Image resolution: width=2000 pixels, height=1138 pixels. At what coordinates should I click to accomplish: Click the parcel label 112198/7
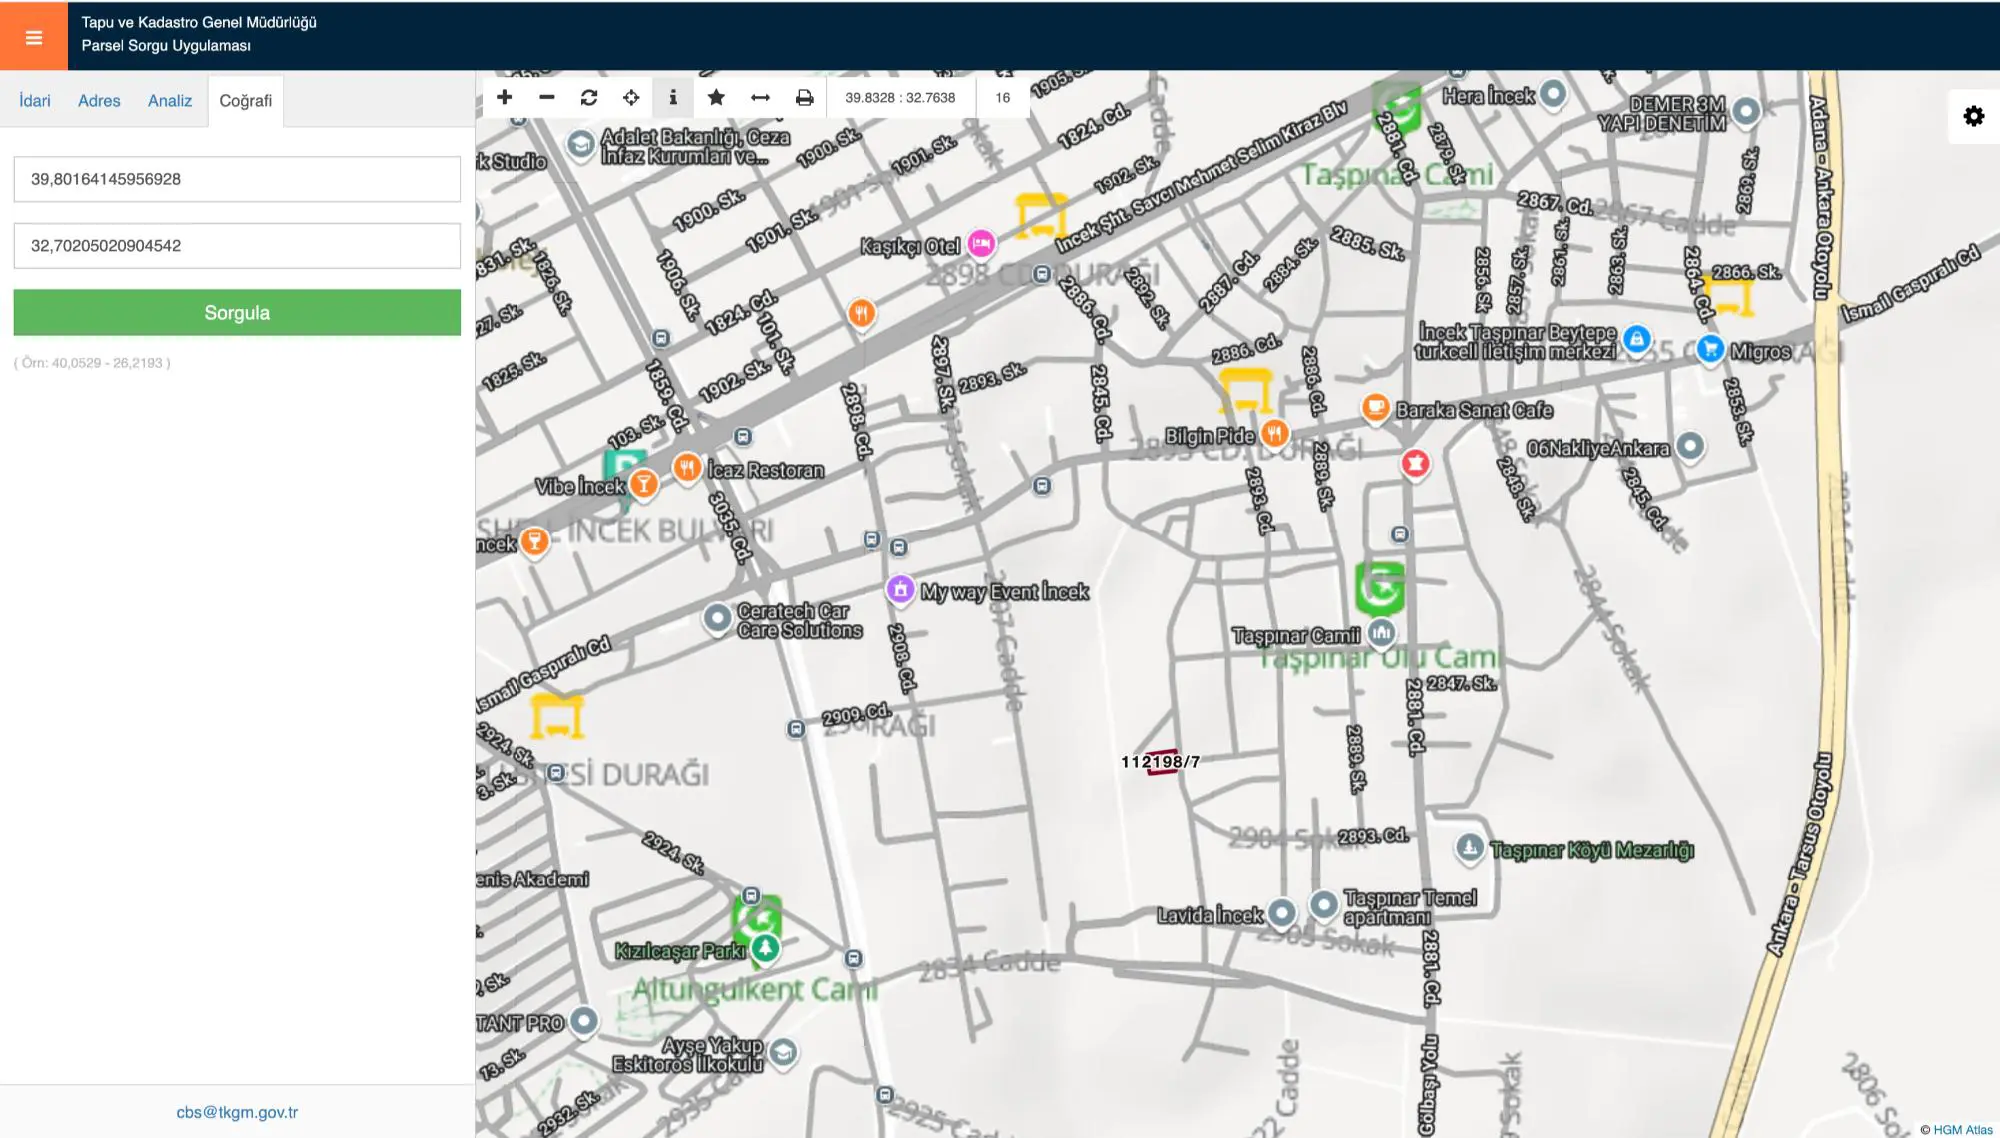(1160, 762)
